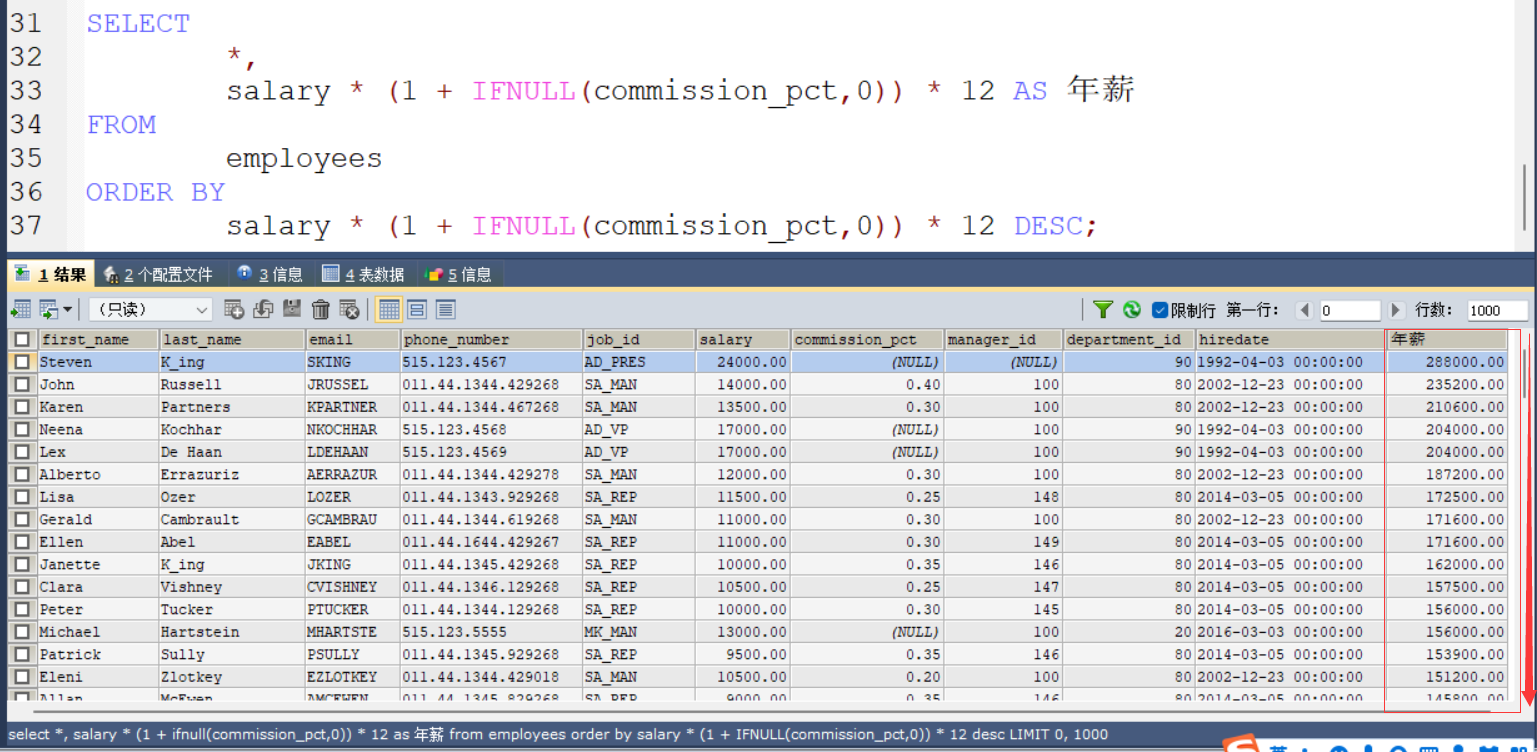Insert a new row icon
Screen dimensions: 1537x752
pyautogui.click(x=234, y=309)
